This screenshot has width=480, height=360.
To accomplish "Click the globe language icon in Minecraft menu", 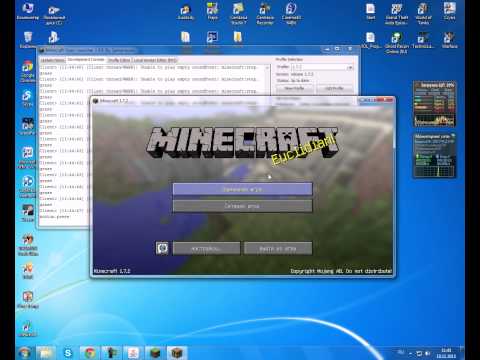I will coord(162,249).
